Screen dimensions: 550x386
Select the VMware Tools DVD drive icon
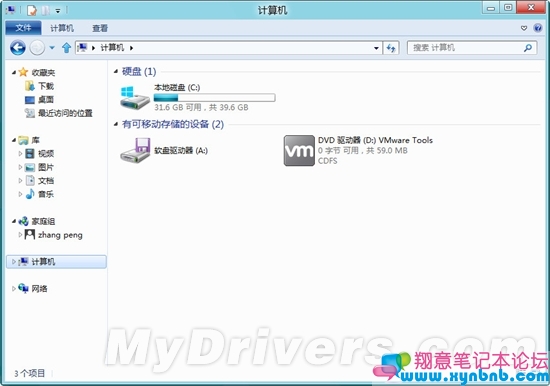[x=299, y=151]
